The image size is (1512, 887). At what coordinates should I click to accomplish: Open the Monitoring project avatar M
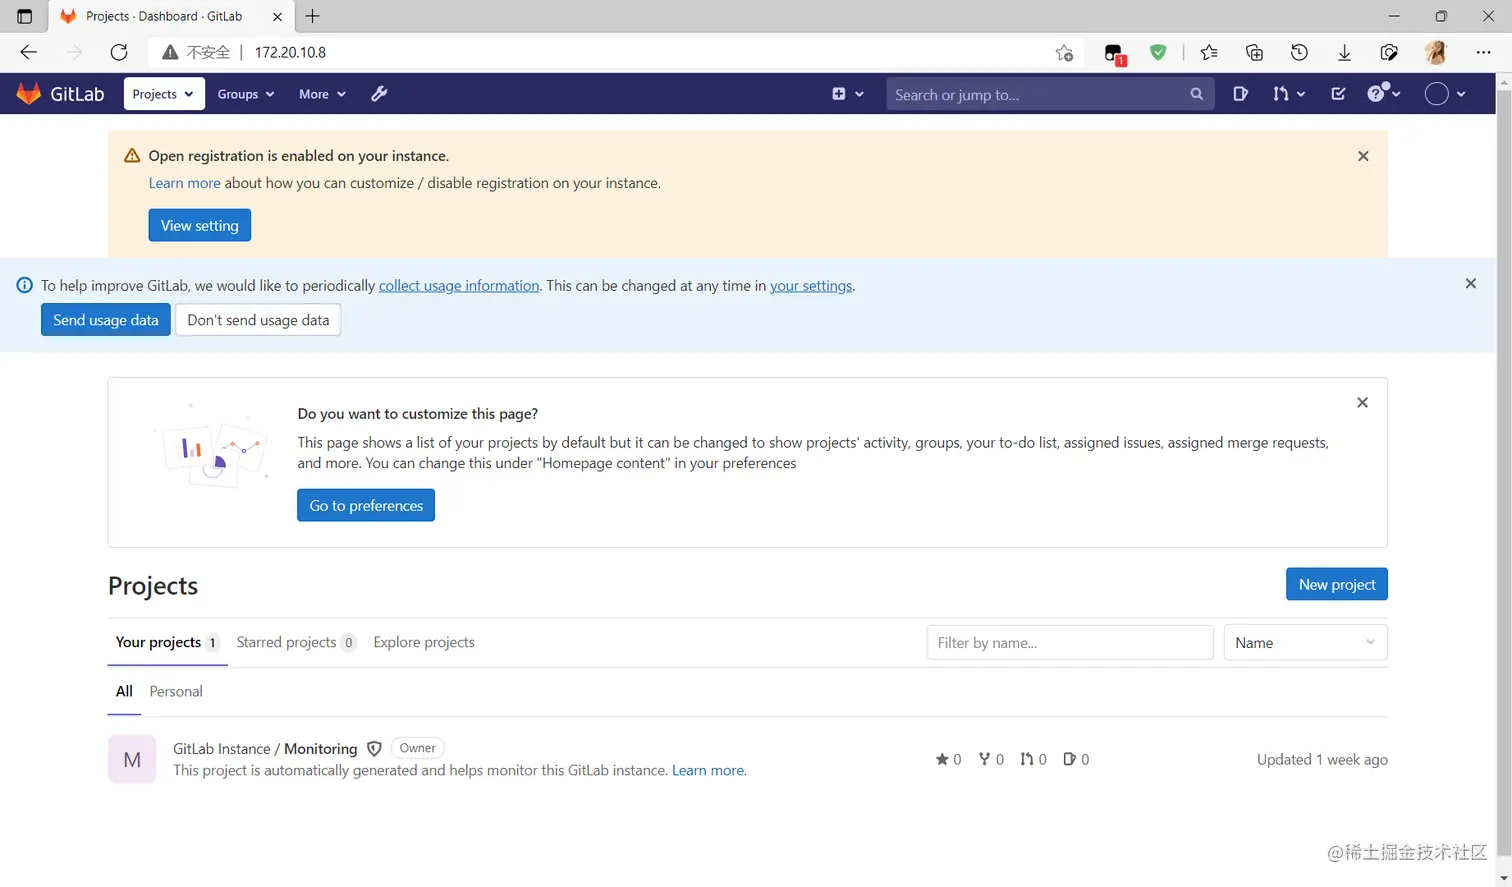[132, 759]
